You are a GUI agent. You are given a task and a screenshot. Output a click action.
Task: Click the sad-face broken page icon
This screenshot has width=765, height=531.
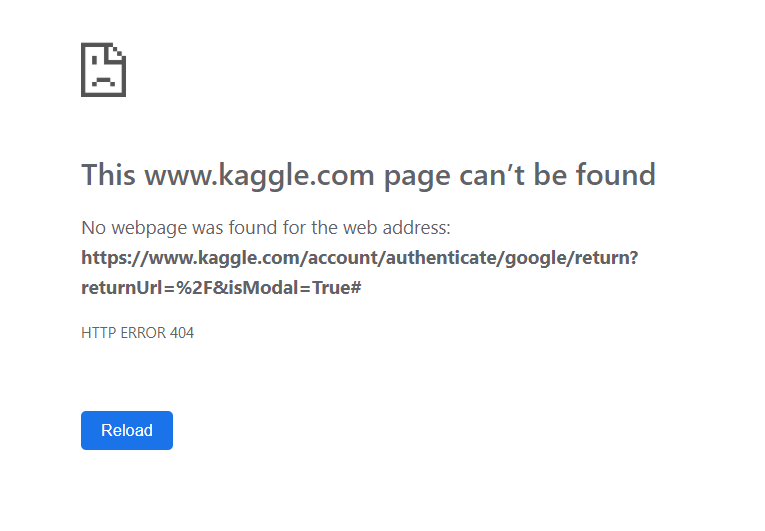point(103,69)
